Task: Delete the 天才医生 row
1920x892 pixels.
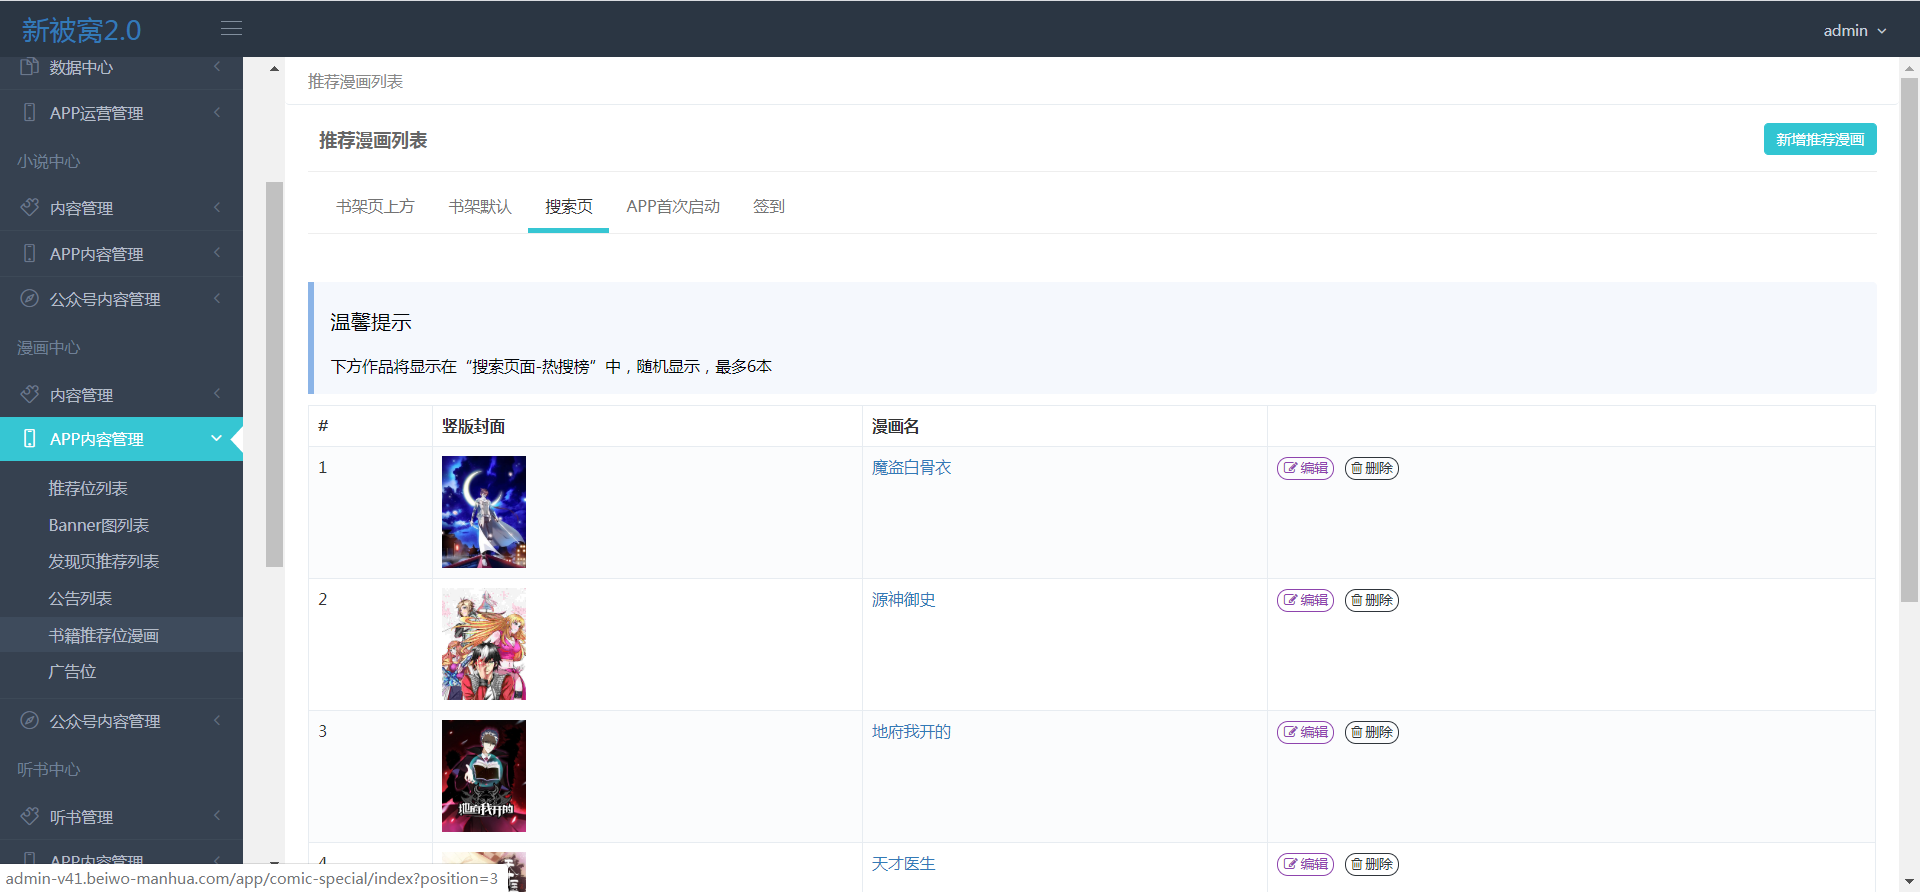Action: [x=1372, y=864]
